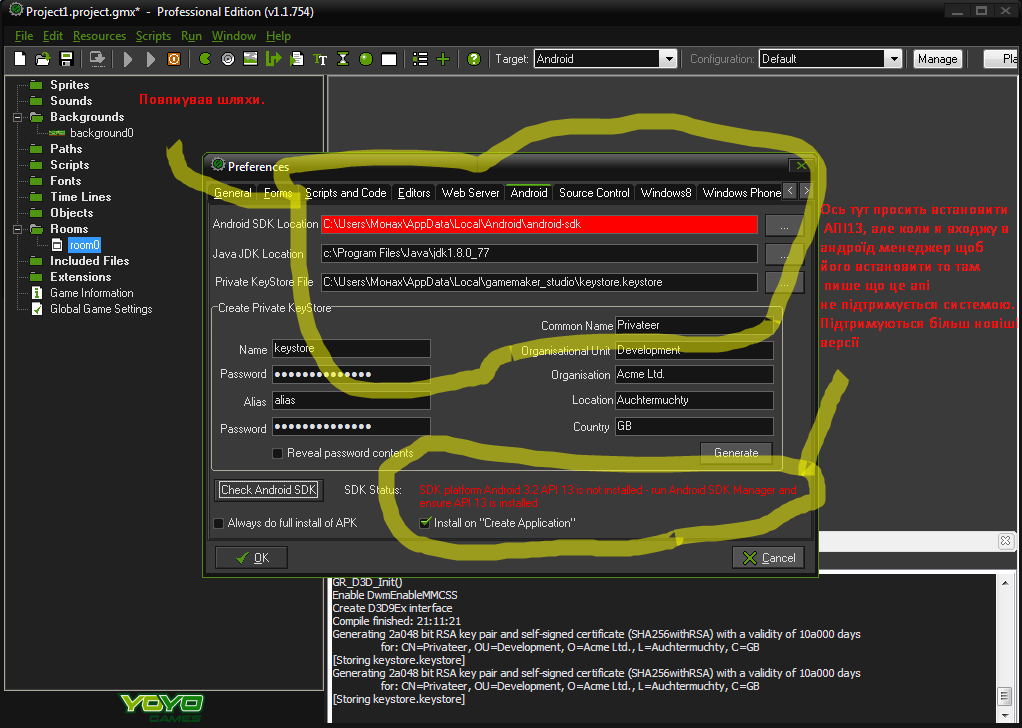1022x728 pixels.
Task: Switch to the Web Server preferences tab
Action: tap(470, 193)
